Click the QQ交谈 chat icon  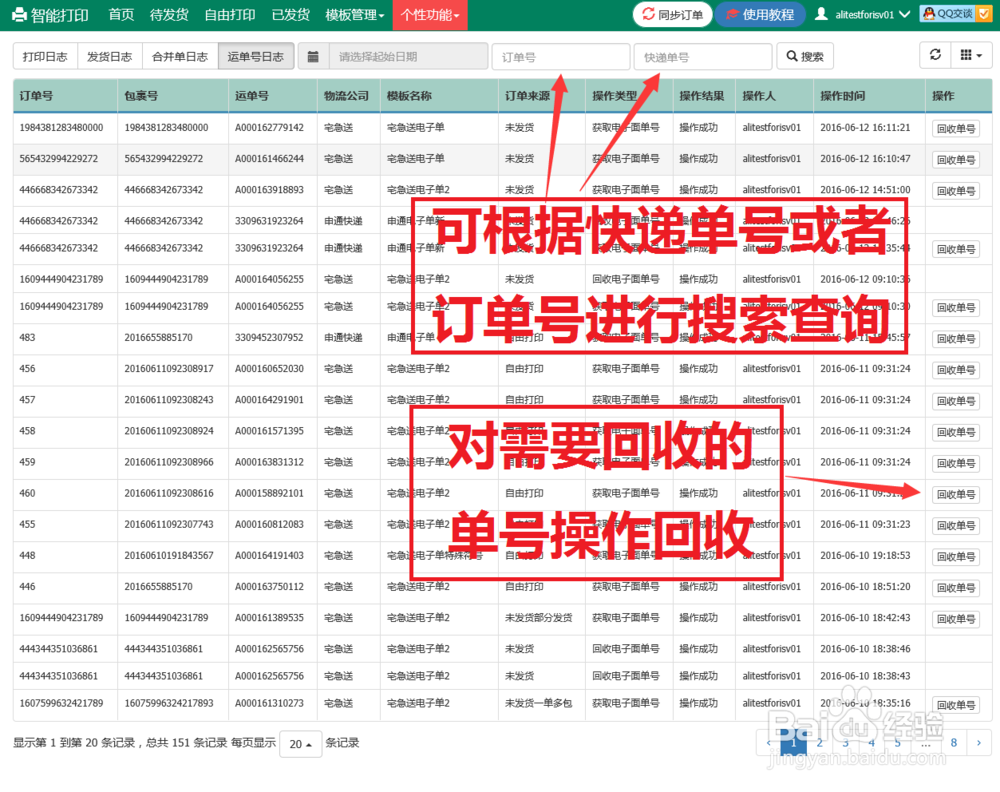[x=928, y=14]
